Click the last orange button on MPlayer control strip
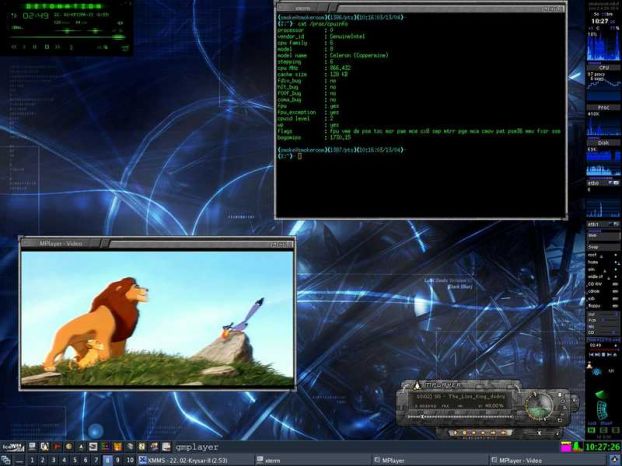This screenshot has width=622, height=466. coord(503,433)
